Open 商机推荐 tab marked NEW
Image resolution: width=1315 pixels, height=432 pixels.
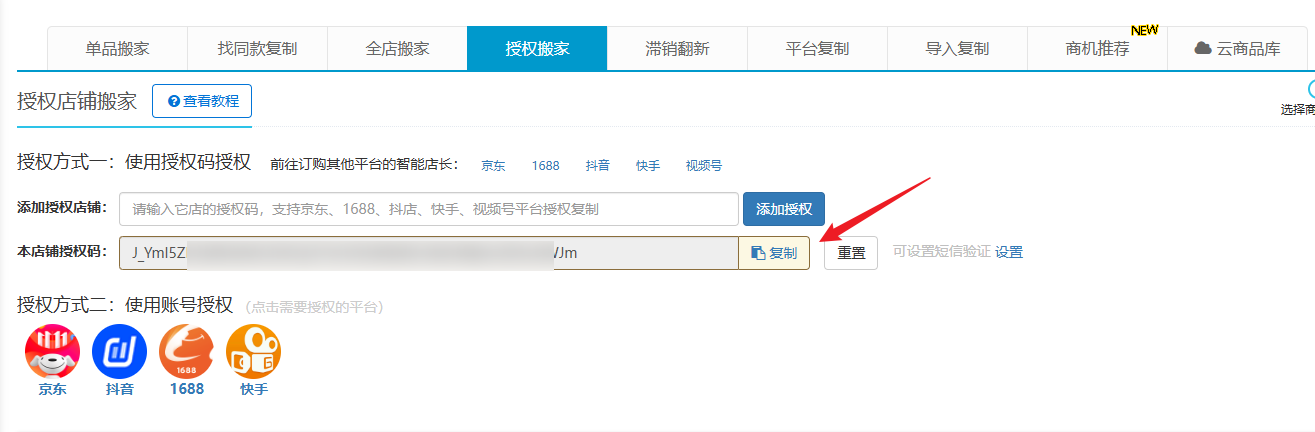pyautogui.click(x=1097, y=48)
